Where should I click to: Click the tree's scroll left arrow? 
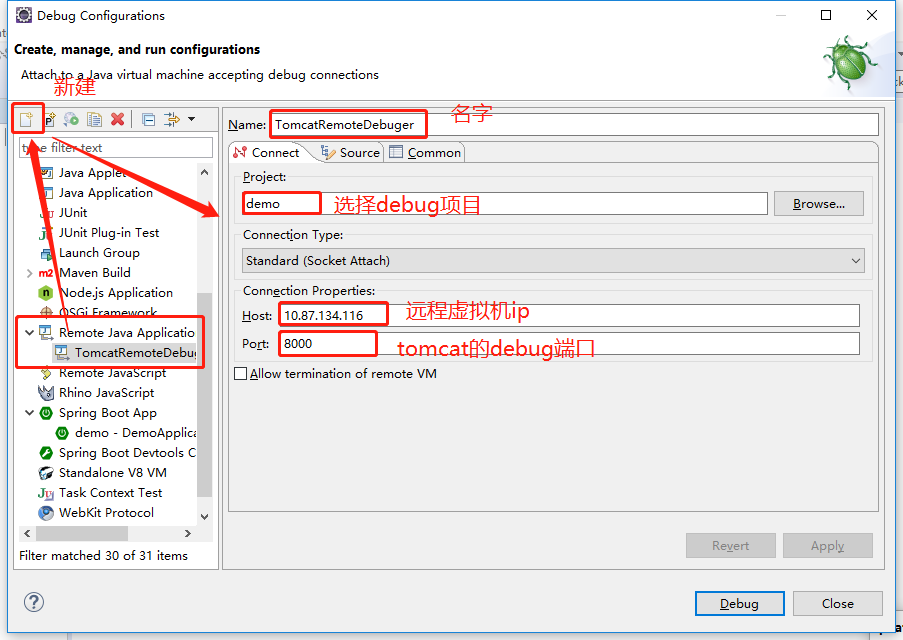pos(26,533)
